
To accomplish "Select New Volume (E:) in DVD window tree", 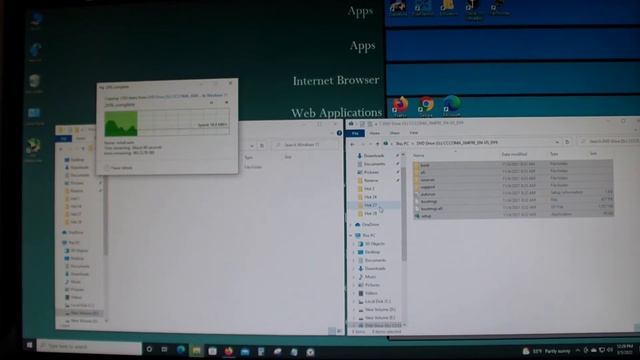I will [x=380, y=318].
